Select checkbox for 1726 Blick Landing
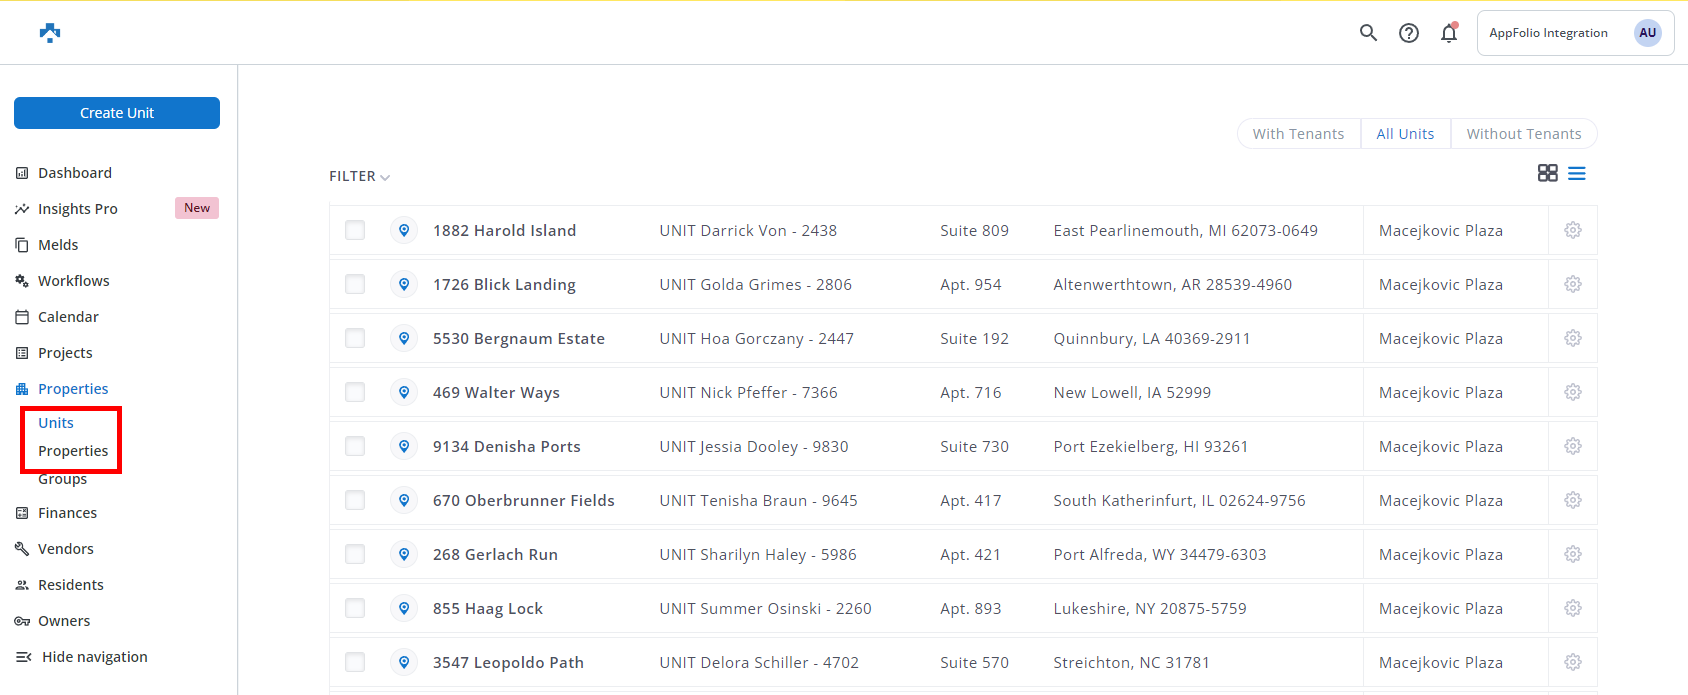Screen dimensions: 1688x695 click(x=355, y=284)
